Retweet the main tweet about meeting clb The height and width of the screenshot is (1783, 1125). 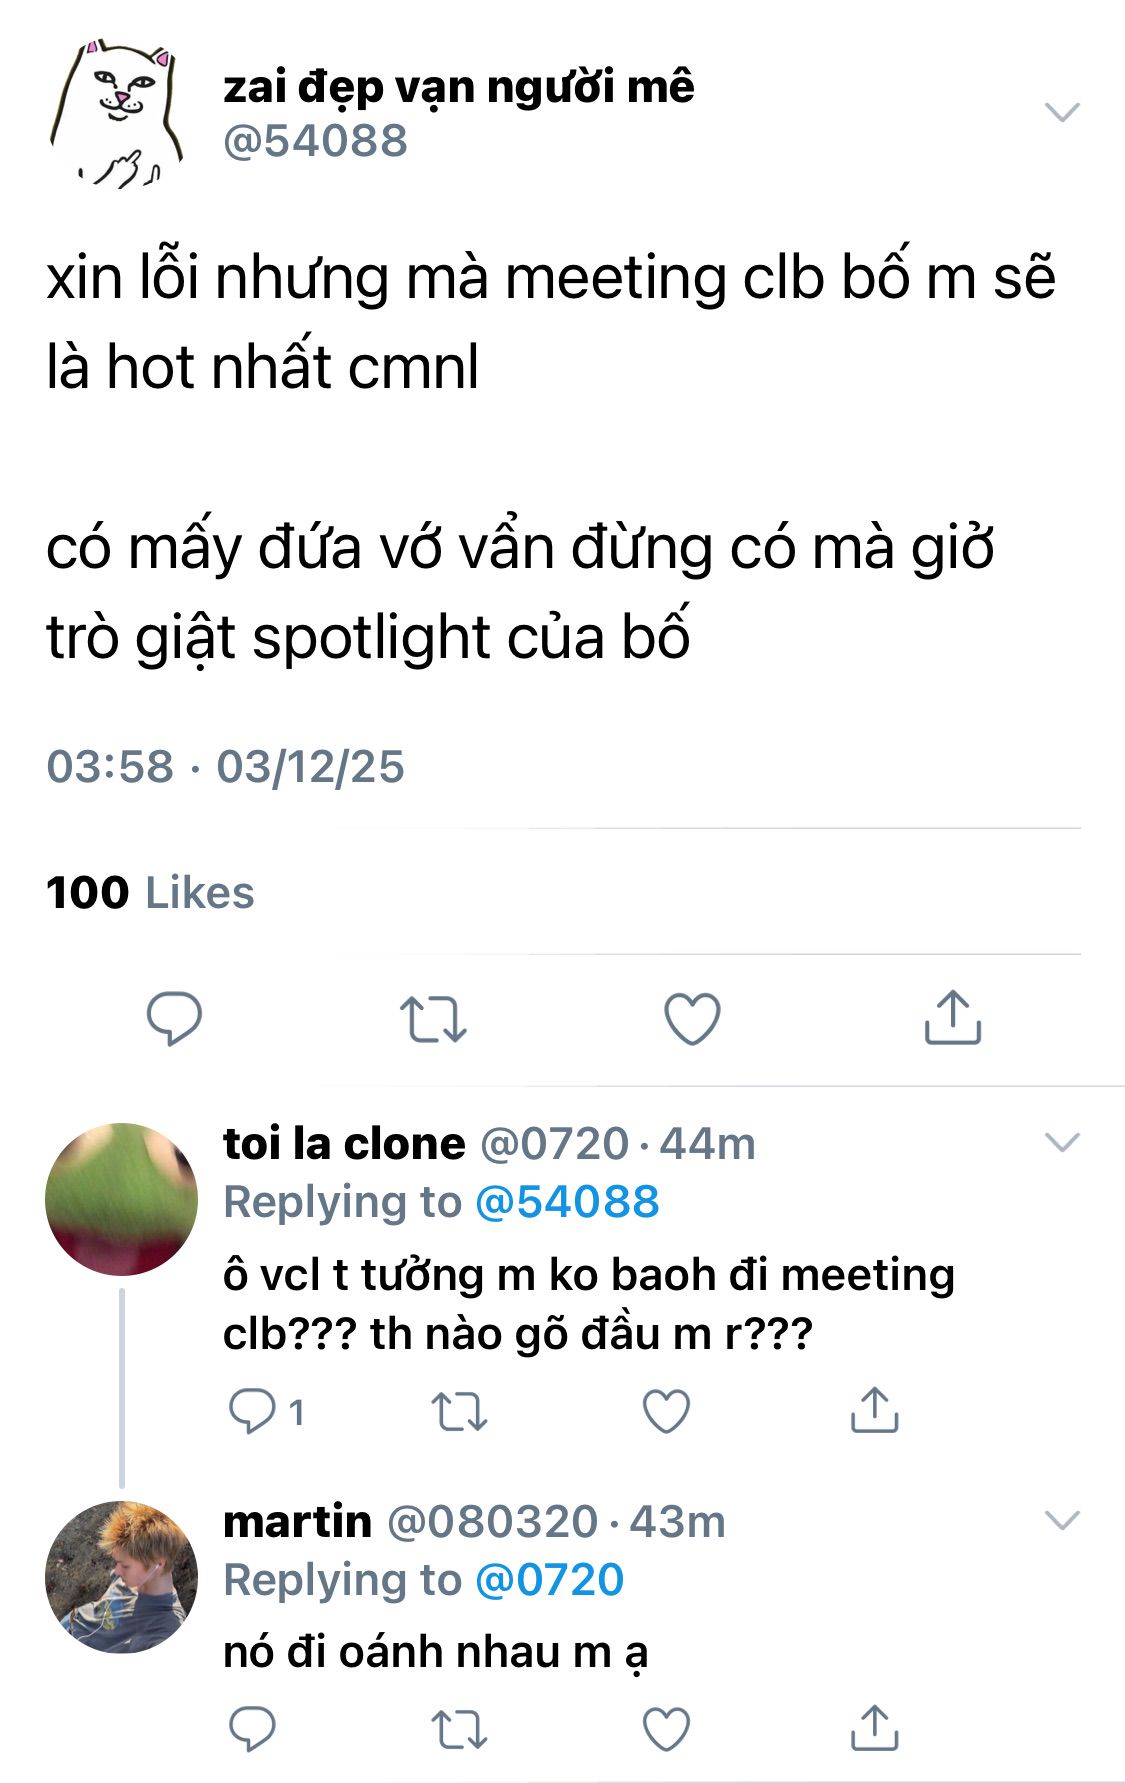433,1019
